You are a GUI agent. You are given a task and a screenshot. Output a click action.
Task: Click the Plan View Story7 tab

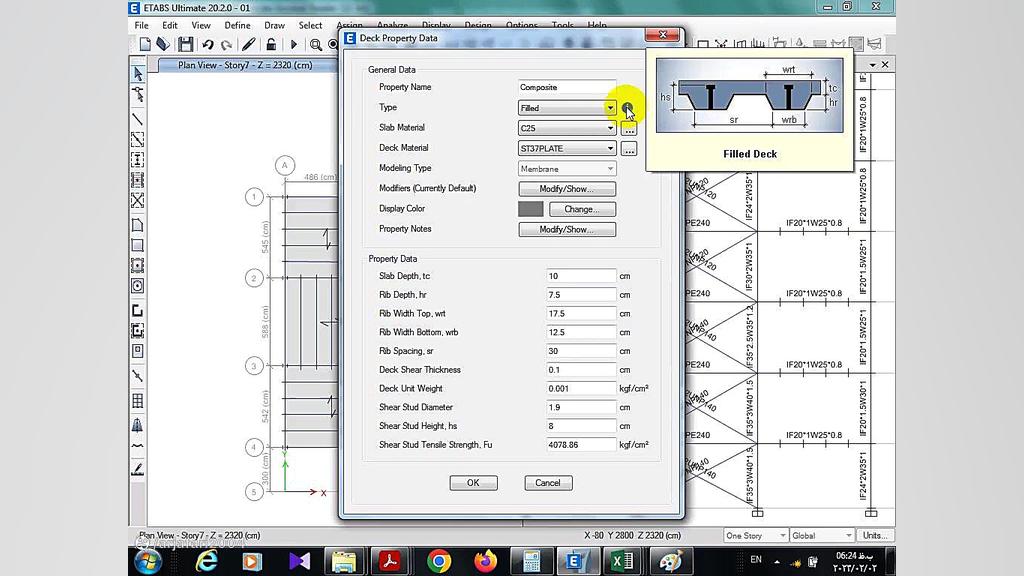click(x=245, y=65)
